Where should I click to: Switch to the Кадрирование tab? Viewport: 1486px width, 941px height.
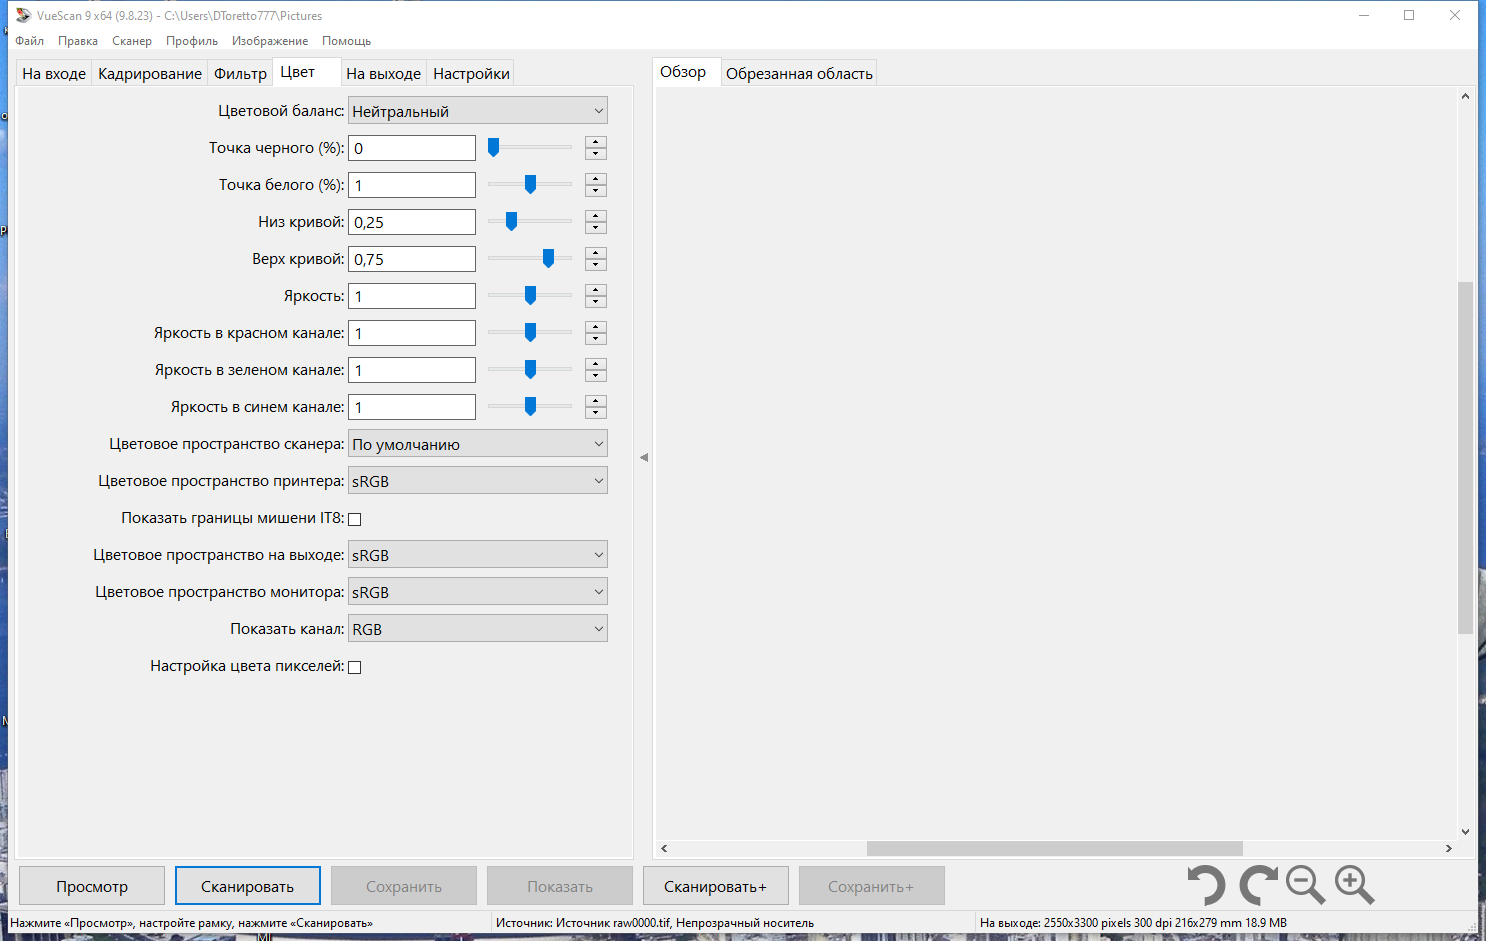[150, 74]
